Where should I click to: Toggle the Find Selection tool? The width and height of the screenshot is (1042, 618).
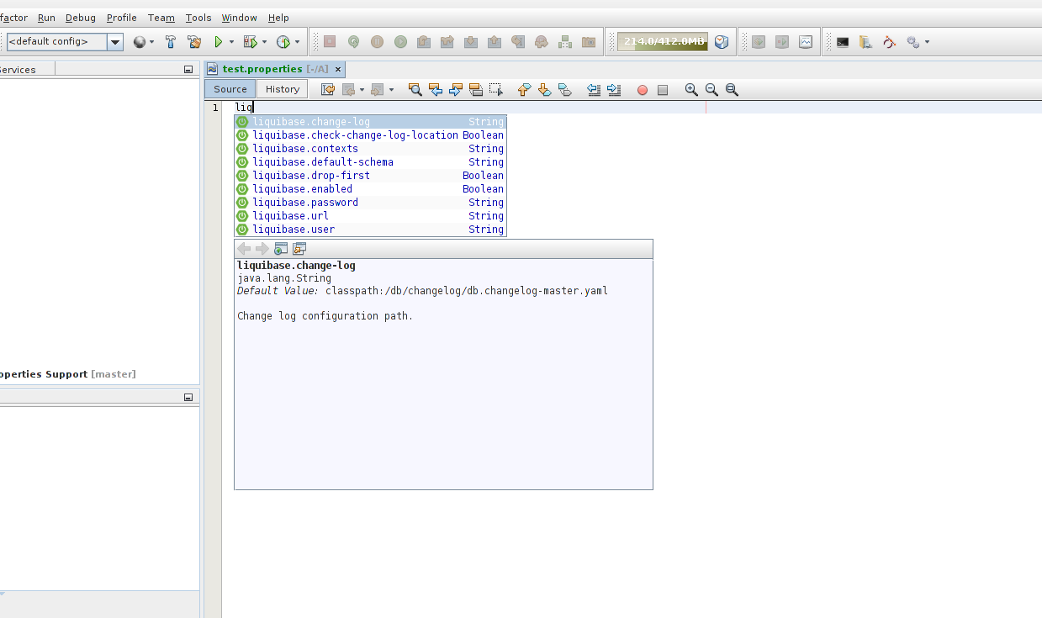[413, 89]
